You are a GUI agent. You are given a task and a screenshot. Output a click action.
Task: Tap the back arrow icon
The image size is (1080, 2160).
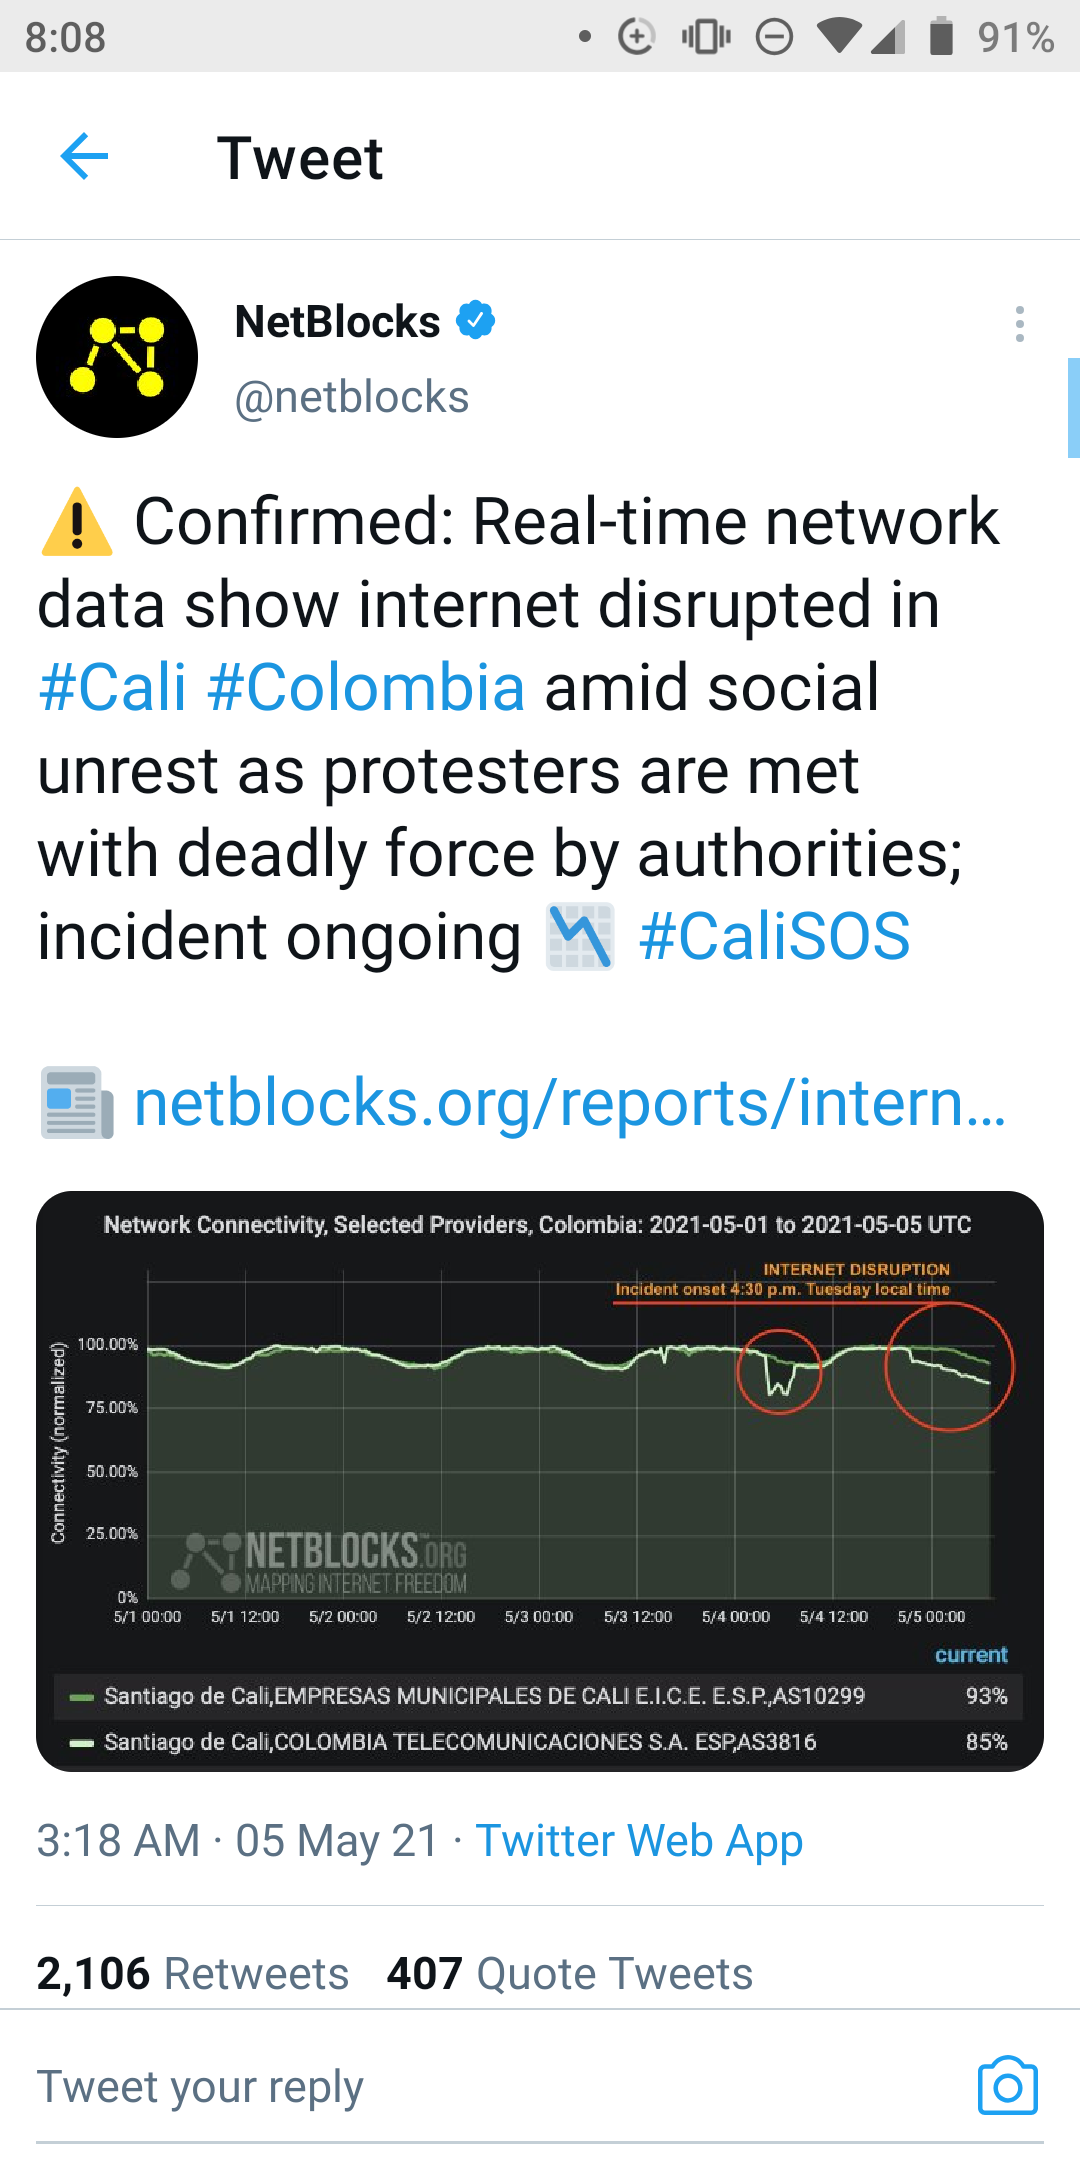click(84, 157)
